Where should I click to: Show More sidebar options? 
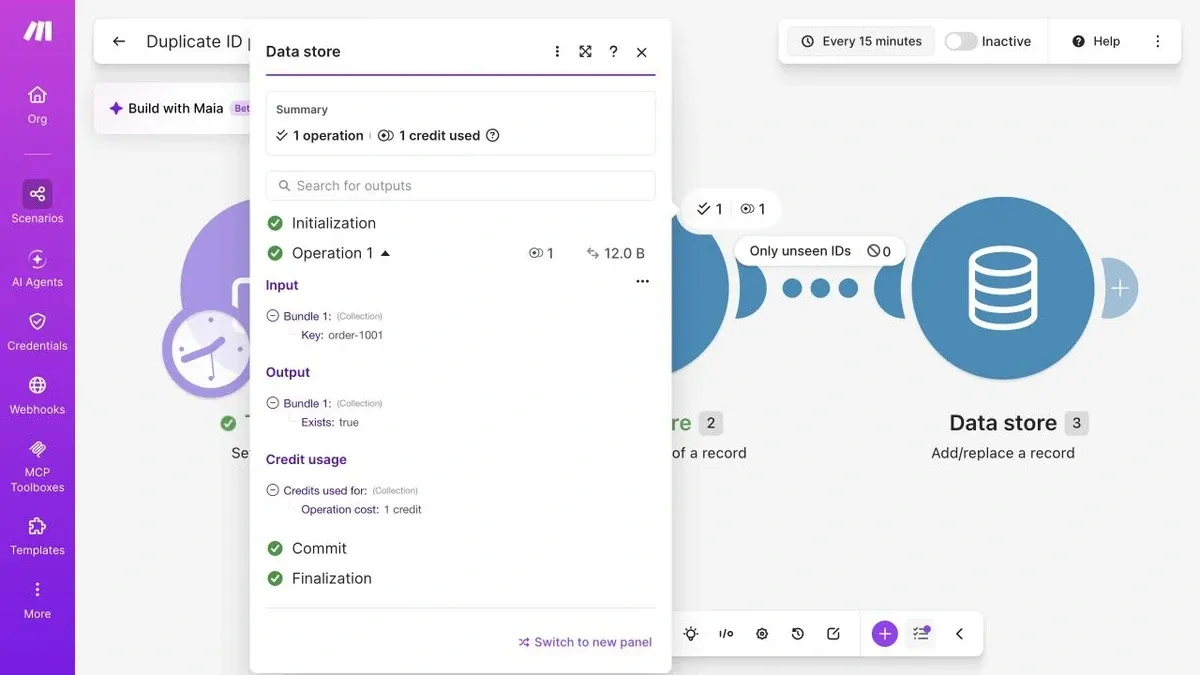(x=37, y=600)
